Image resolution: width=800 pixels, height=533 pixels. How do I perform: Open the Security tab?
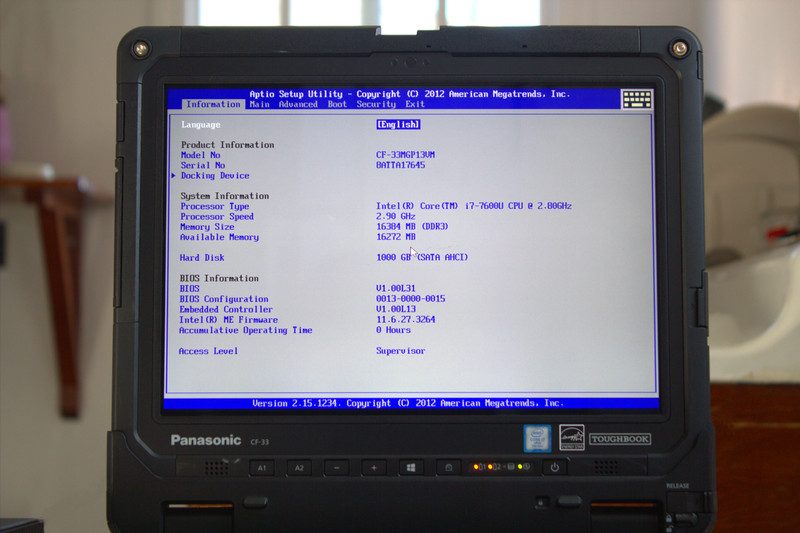click(x=376, y=104)
